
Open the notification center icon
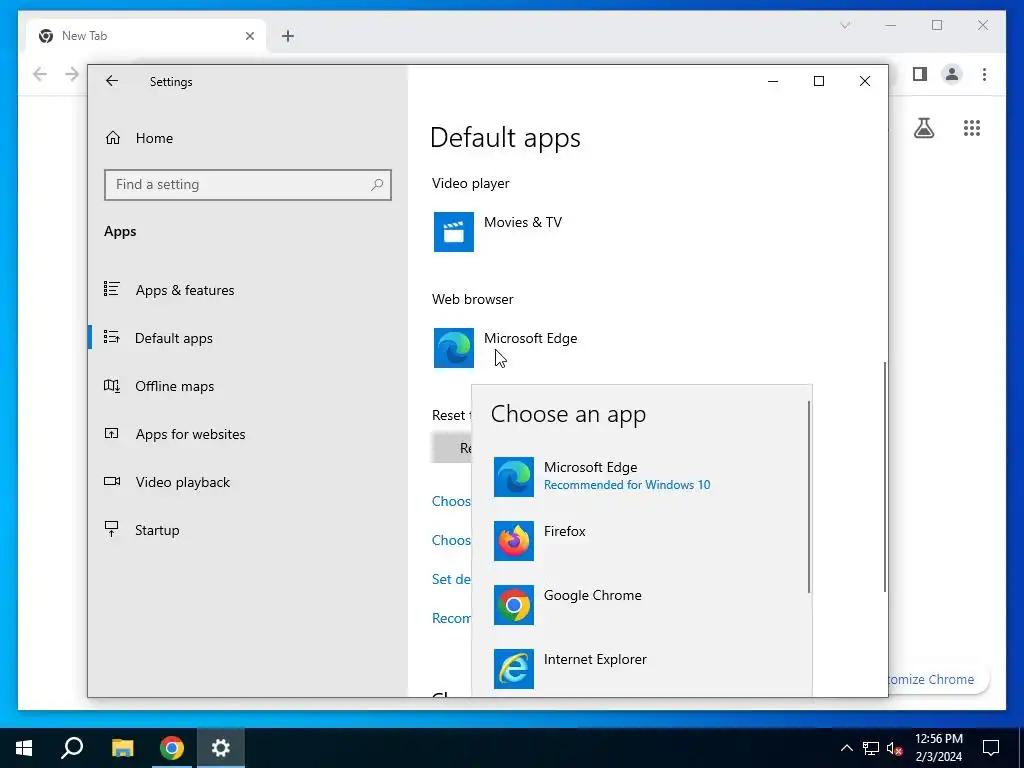991,748
